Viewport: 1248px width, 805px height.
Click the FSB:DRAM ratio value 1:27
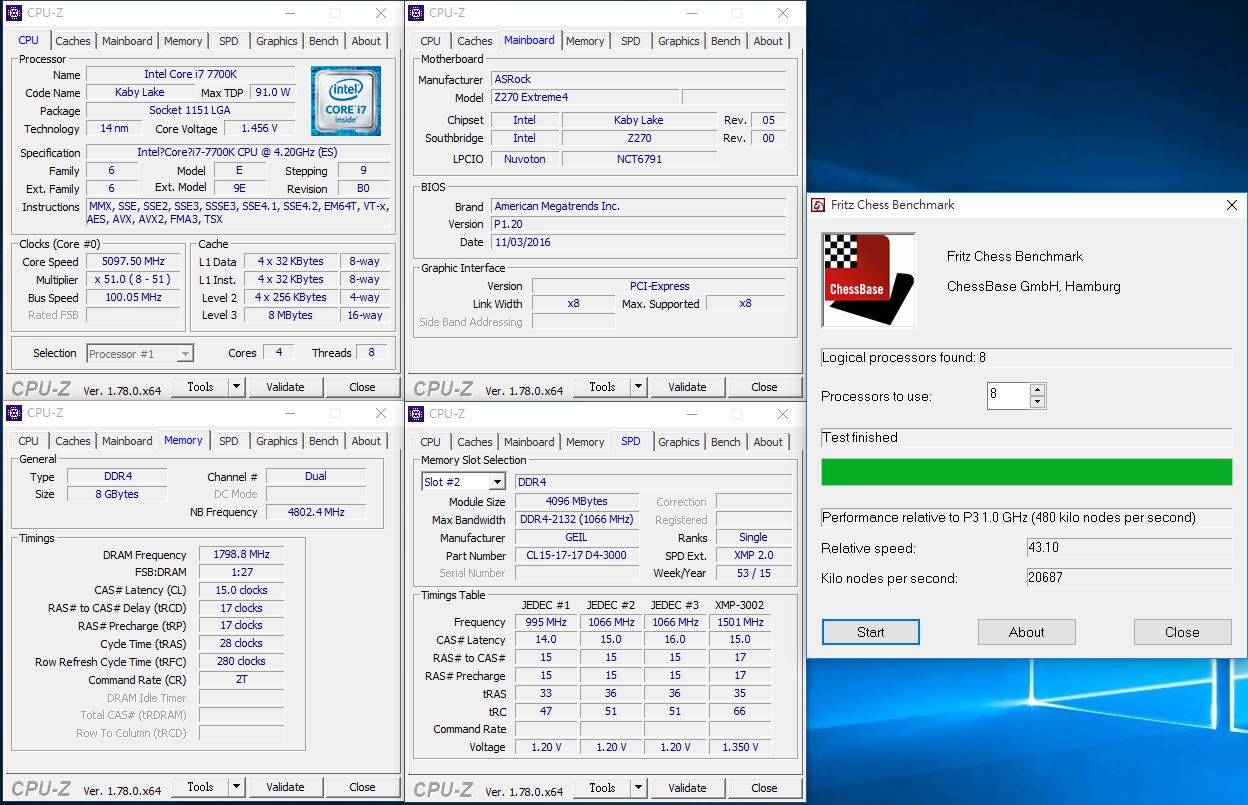click(241, 572)
